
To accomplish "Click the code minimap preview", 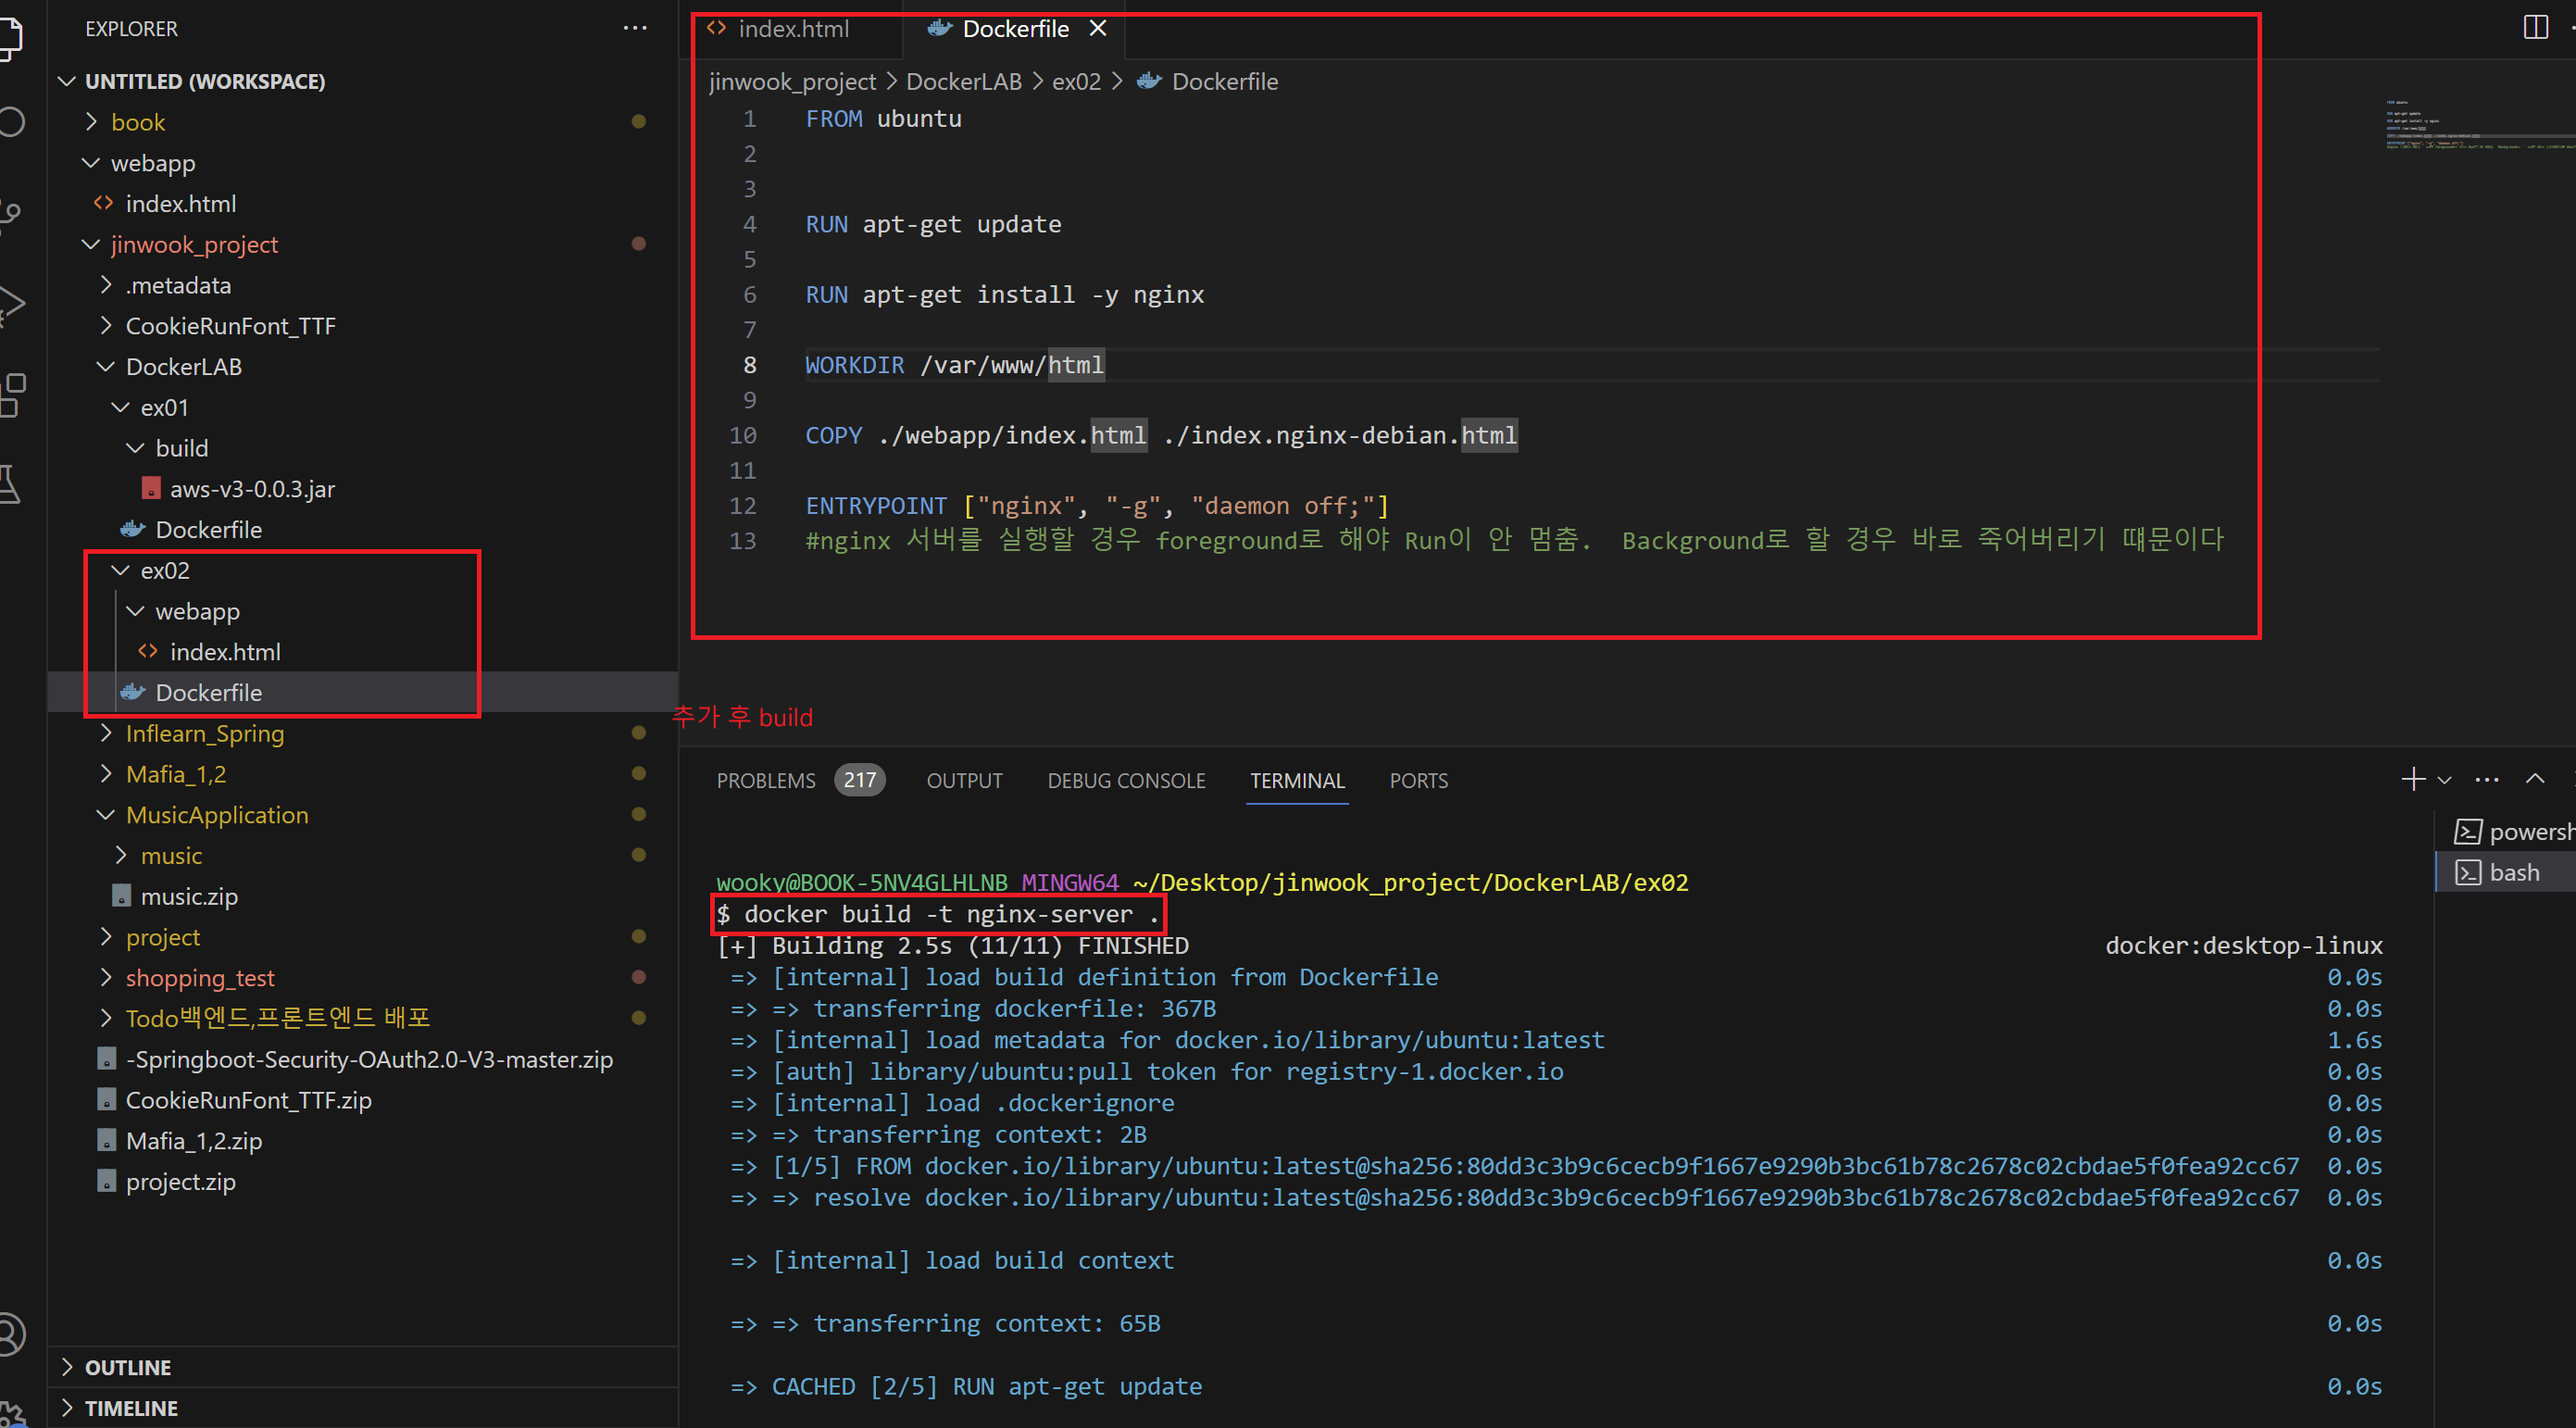I will [x=2470, y=125].
